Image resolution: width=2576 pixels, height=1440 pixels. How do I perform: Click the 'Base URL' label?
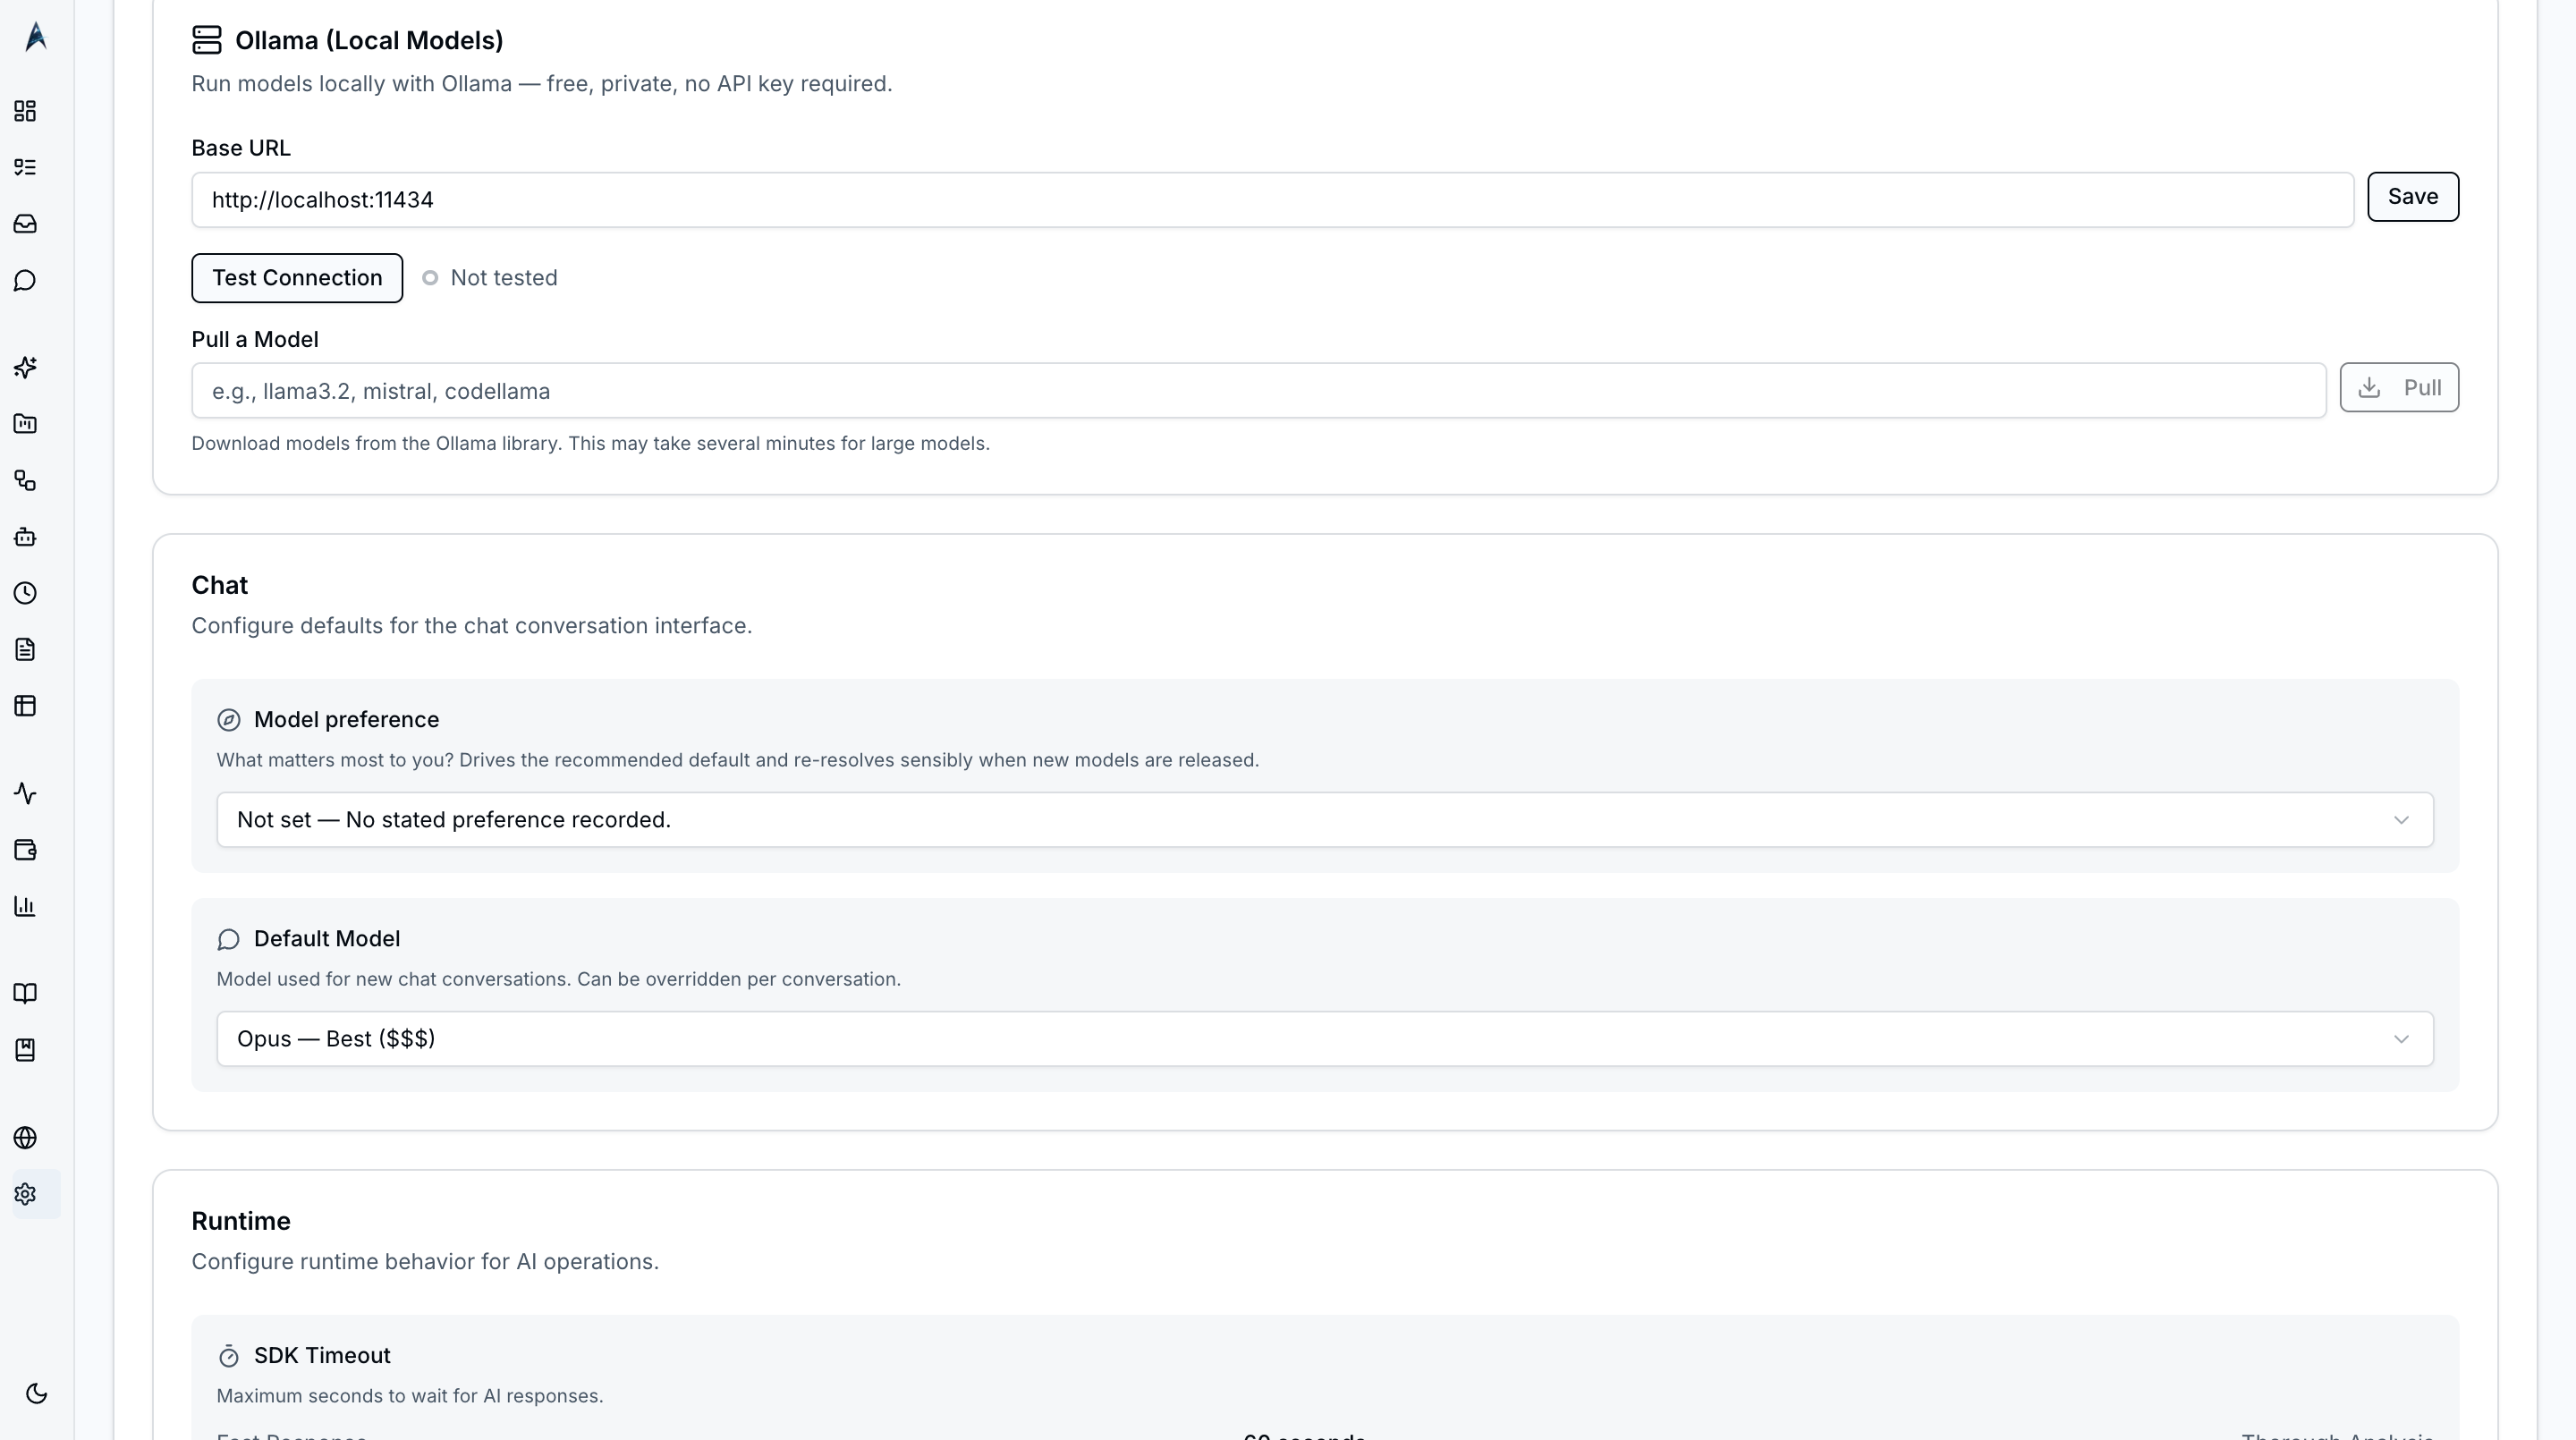[x=241, y=148]
